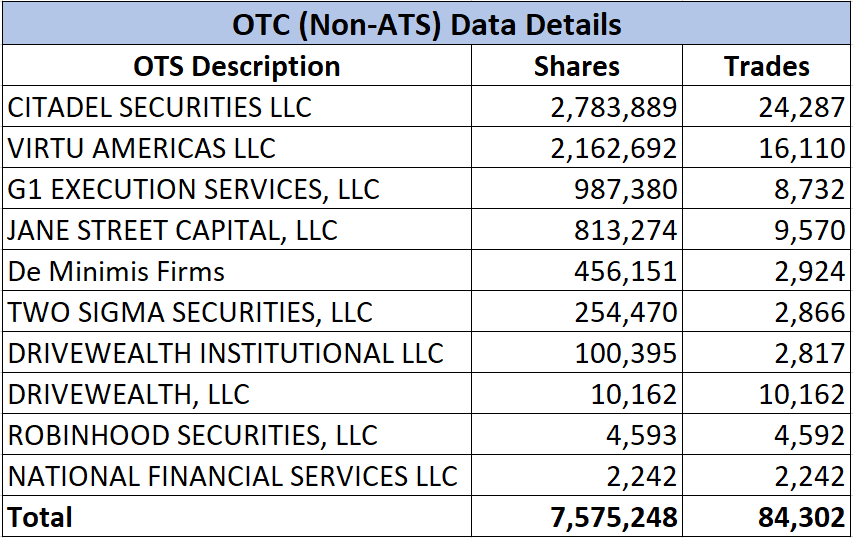The image size is (853, 538).
Task: Click the De Minimis Firms cell
Action: point(117,271)
